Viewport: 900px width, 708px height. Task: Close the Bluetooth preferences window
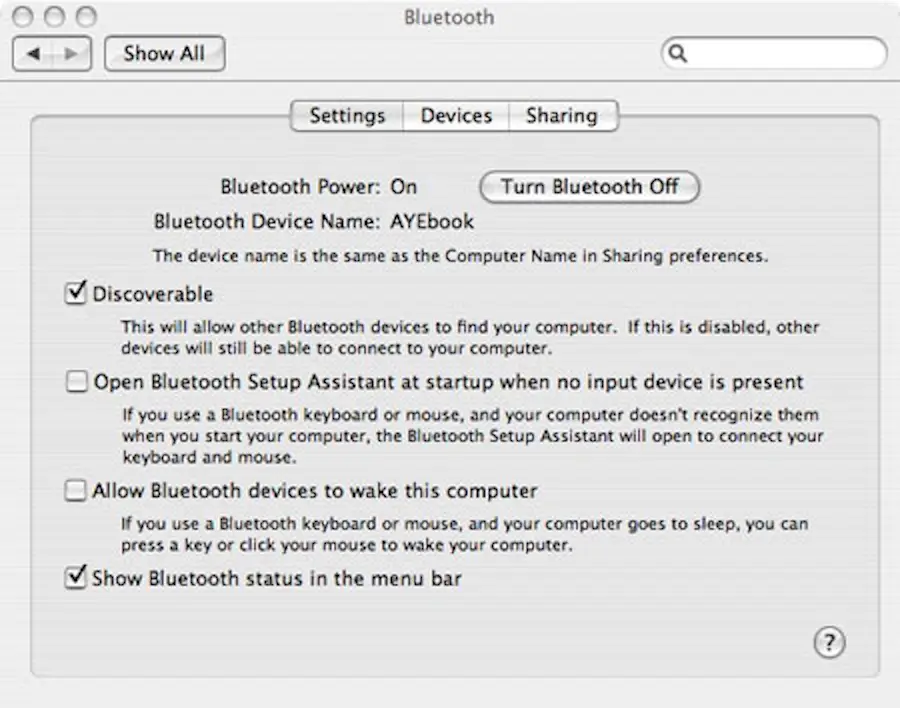[x=21, y=17]
